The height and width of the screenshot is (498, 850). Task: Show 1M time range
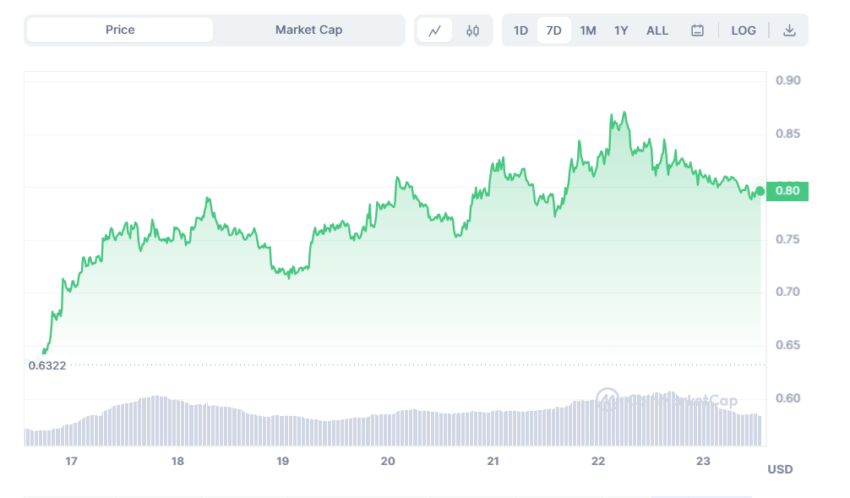(588, 31)
